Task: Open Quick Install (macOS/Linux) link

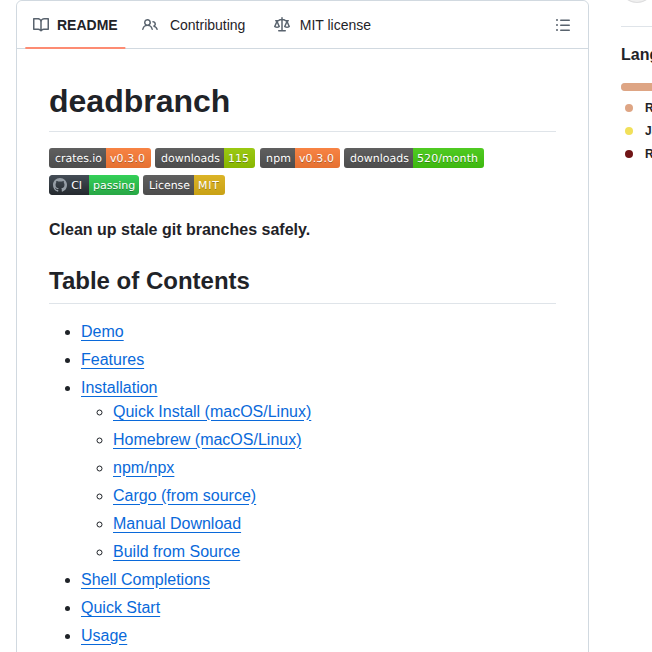Action: 212,412
